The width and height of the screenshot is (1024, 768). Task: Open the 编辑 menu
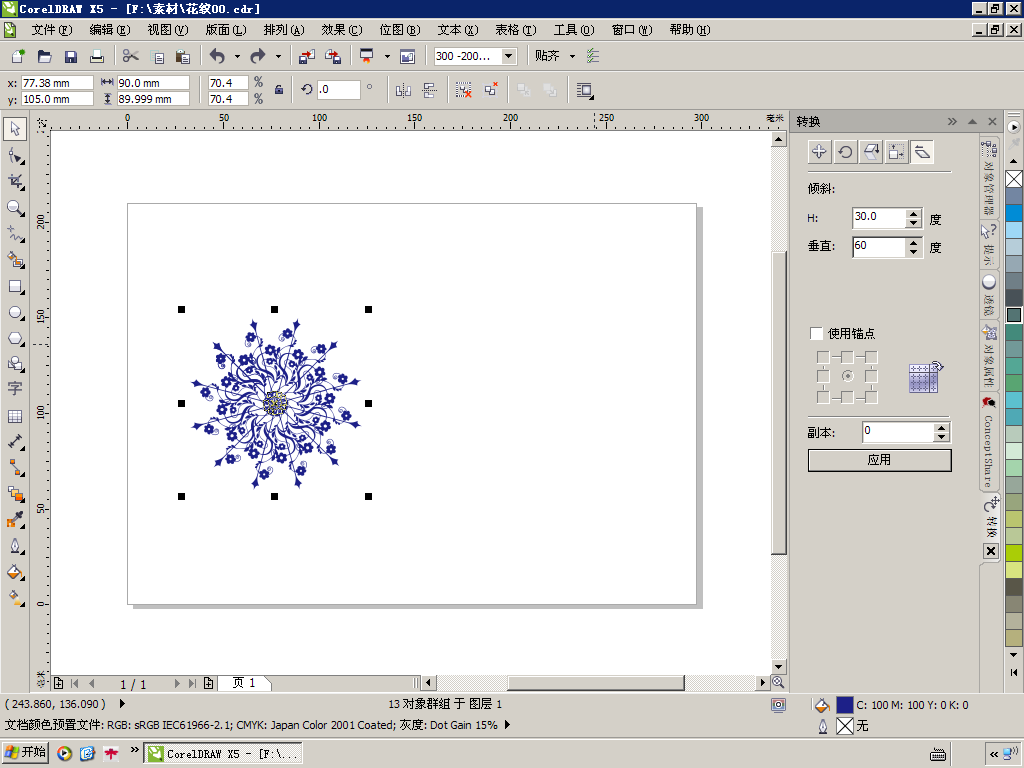(x=110, y=30)
